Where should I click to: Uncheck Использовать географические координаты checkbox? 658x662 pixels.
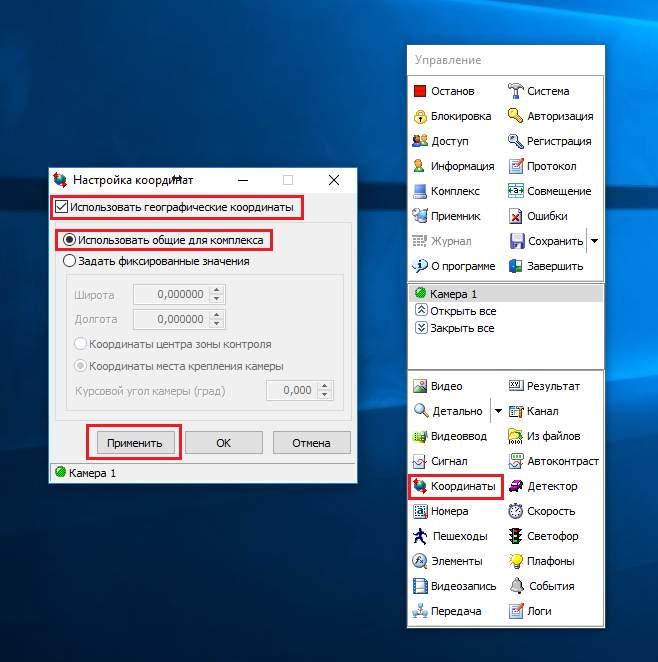pyautogui.click(x=62, y=207)
